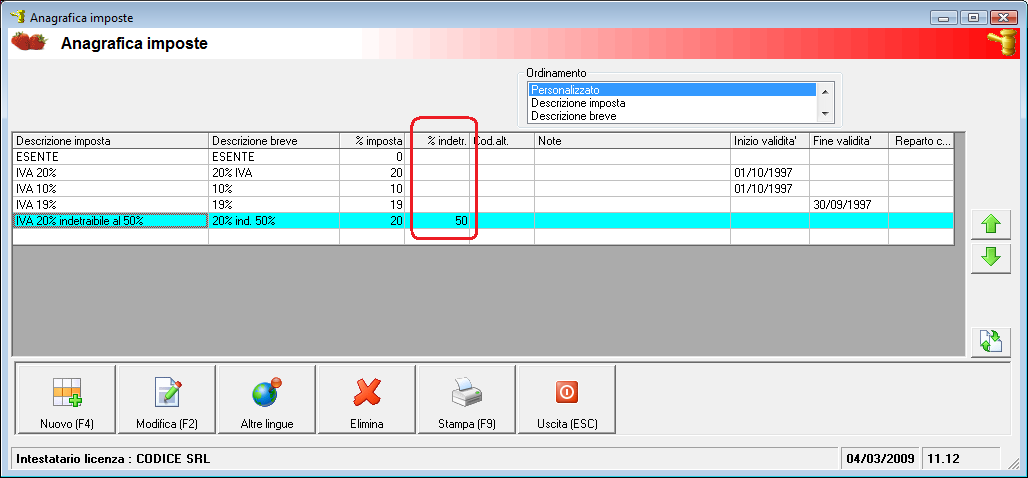Image resolution: width=1028 pixels, height=478 pixels.
Task: Click IVA 20% indetraibile al 50% cell
Action: pyautogui.click(x=111, y=221)
